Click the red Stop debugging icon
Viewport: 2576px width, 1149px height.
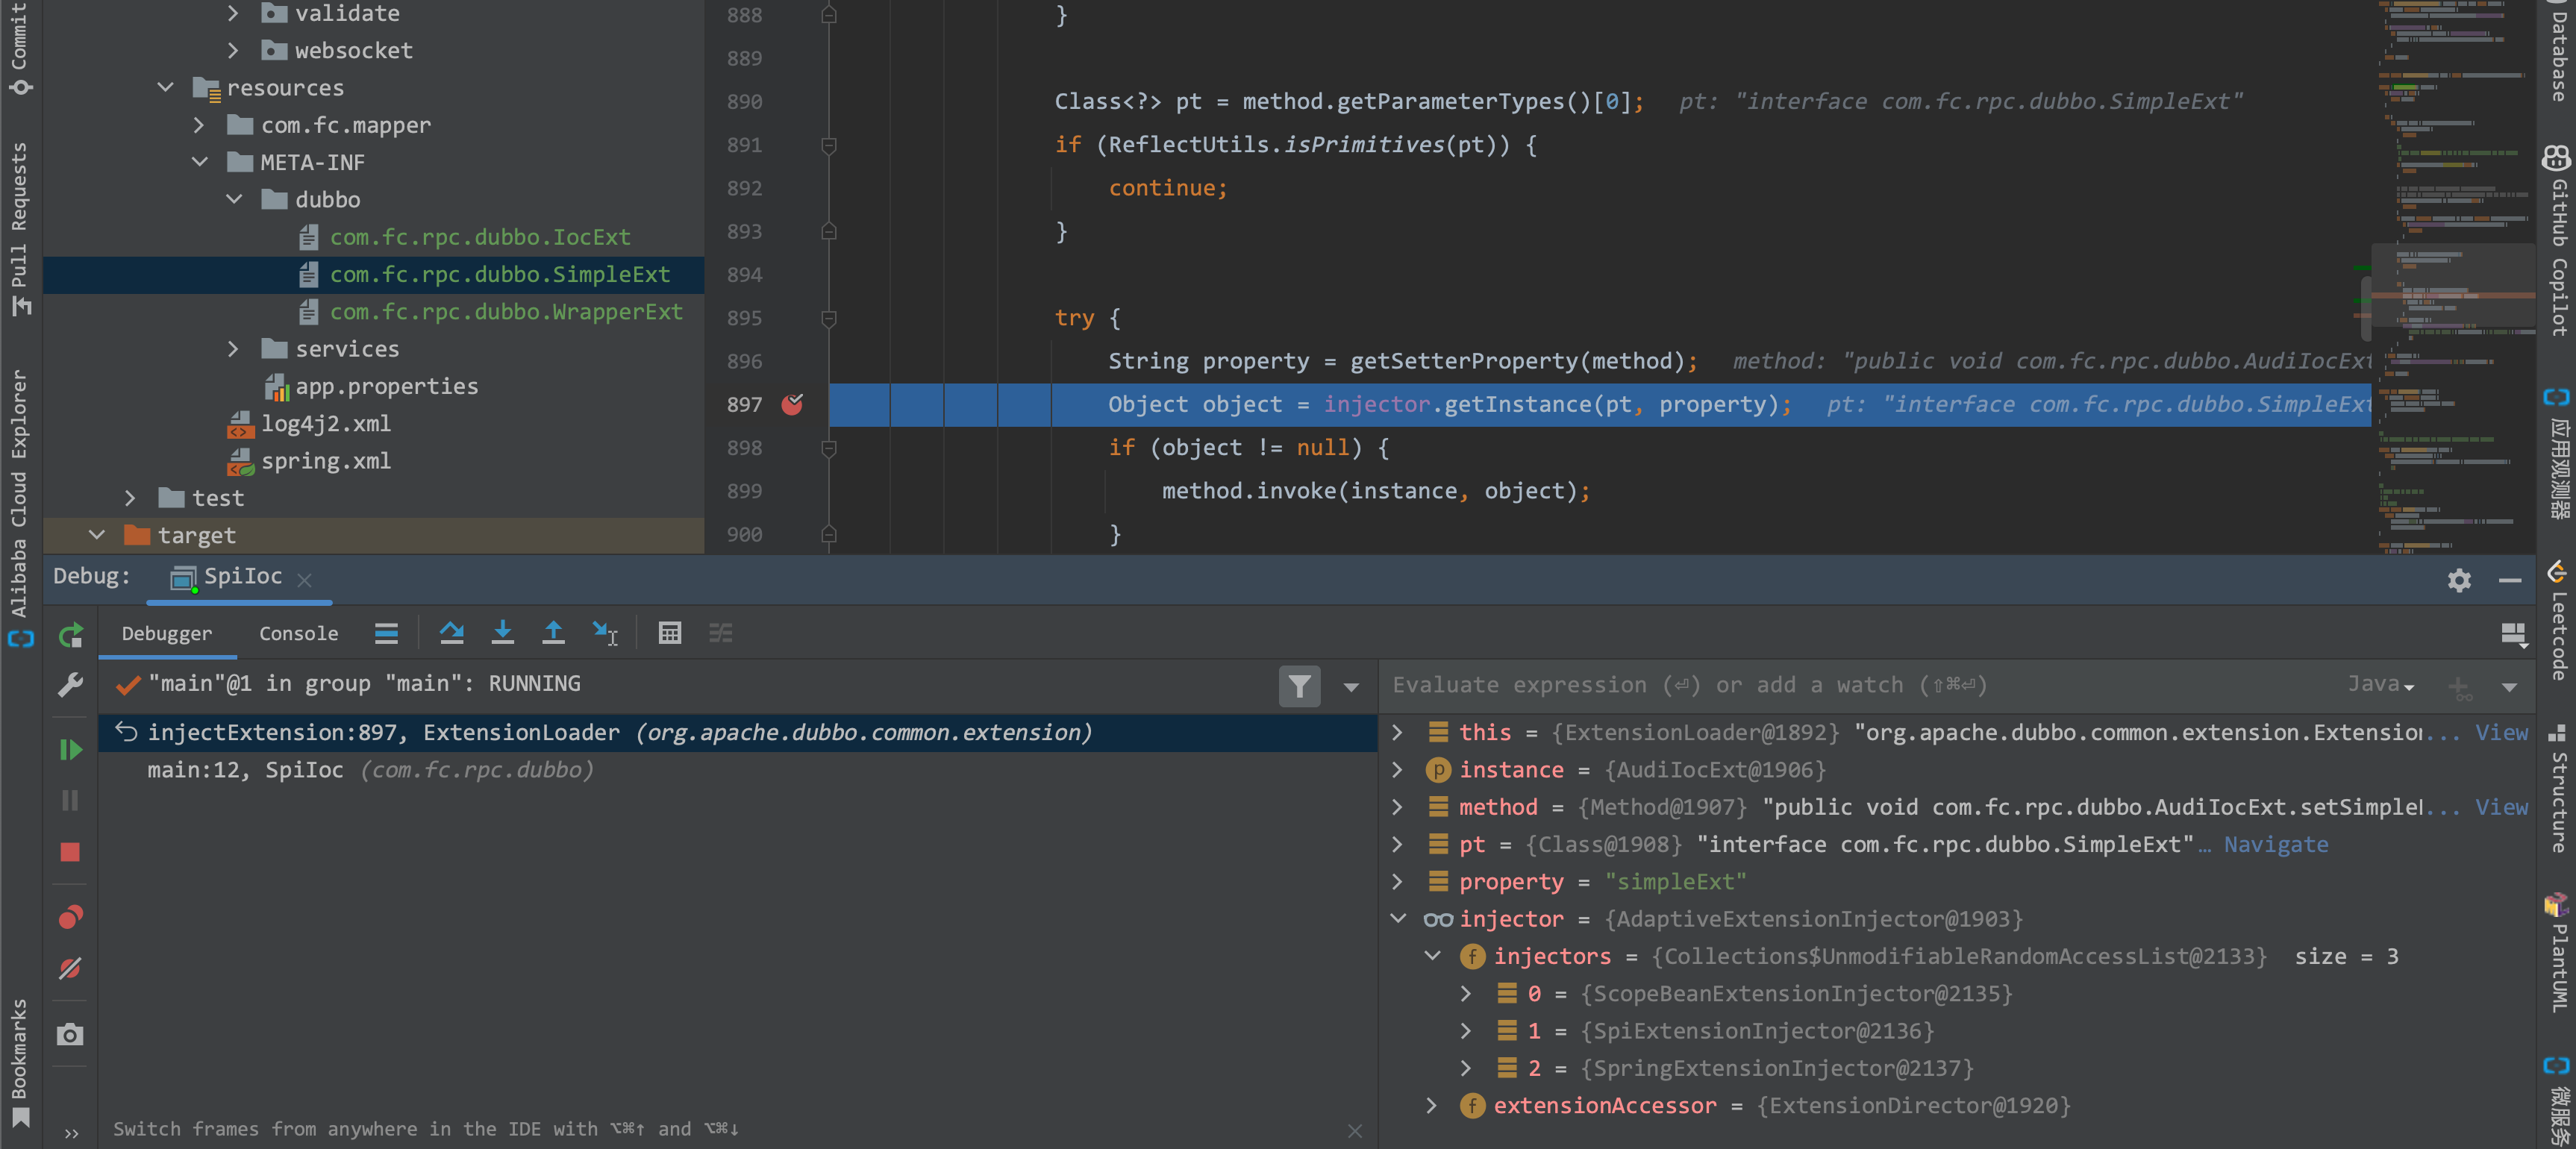pyautogui.click(x=70, y=852)
